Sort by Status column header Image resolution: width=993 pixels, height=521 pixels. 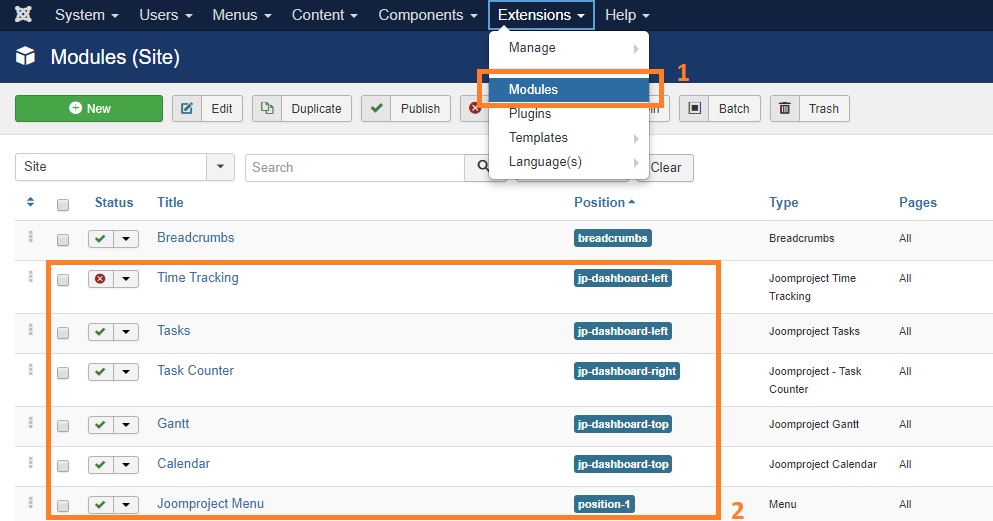[x=114, y=203]
